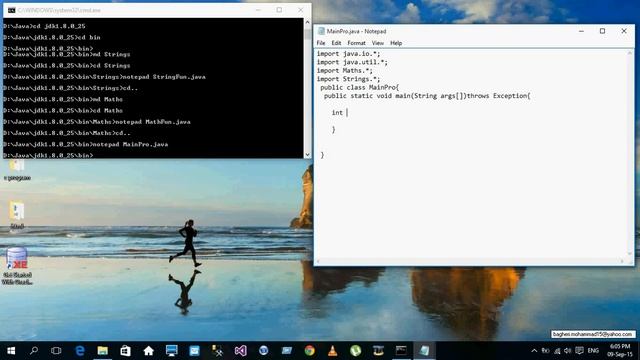
Task: Open Notepad's File menu
Action: (x=321, y=43)
